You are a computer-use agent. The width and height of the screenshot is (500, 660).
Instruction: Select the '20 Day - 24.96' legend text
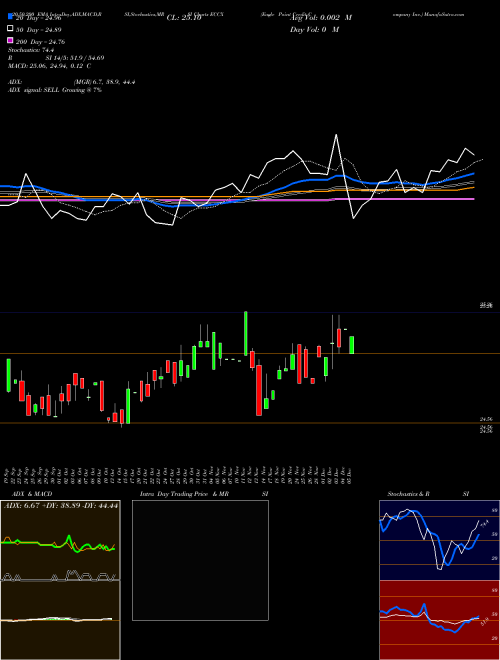tap(38, 18)
